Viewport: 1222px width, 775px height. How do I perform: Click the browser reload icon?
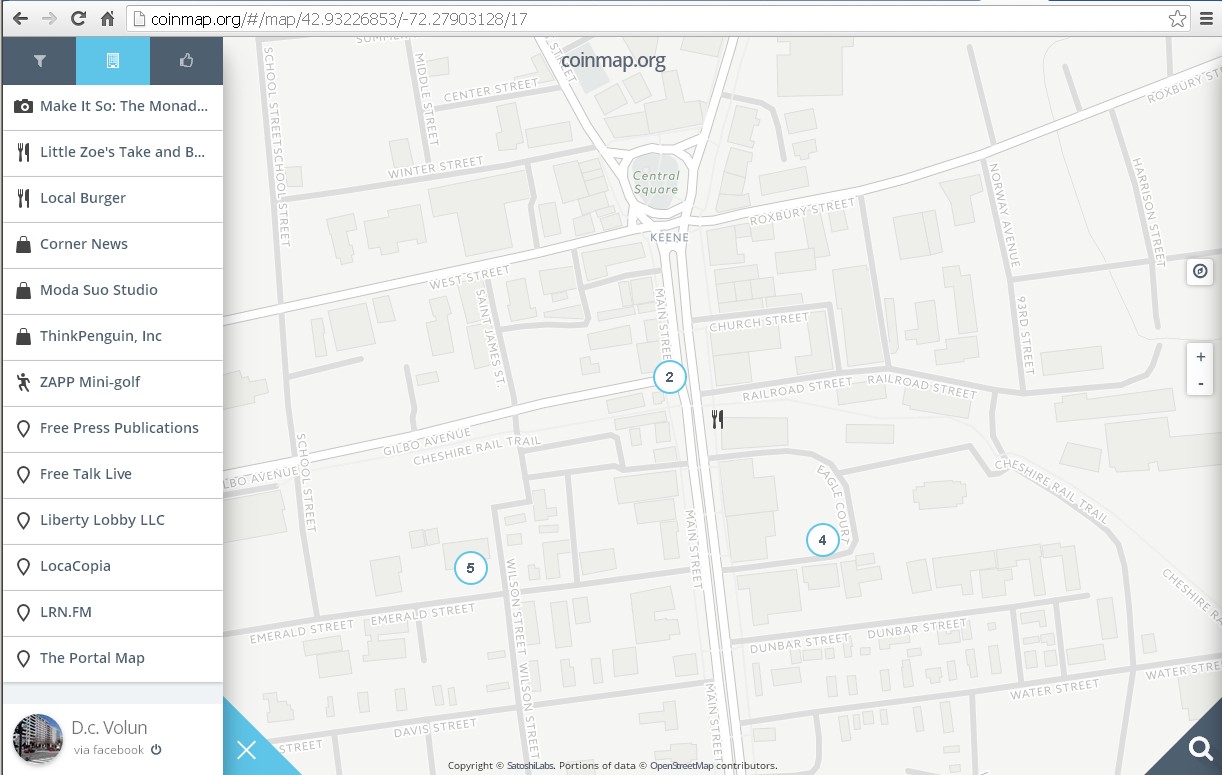pyautogui.click(x=78, y=19)
